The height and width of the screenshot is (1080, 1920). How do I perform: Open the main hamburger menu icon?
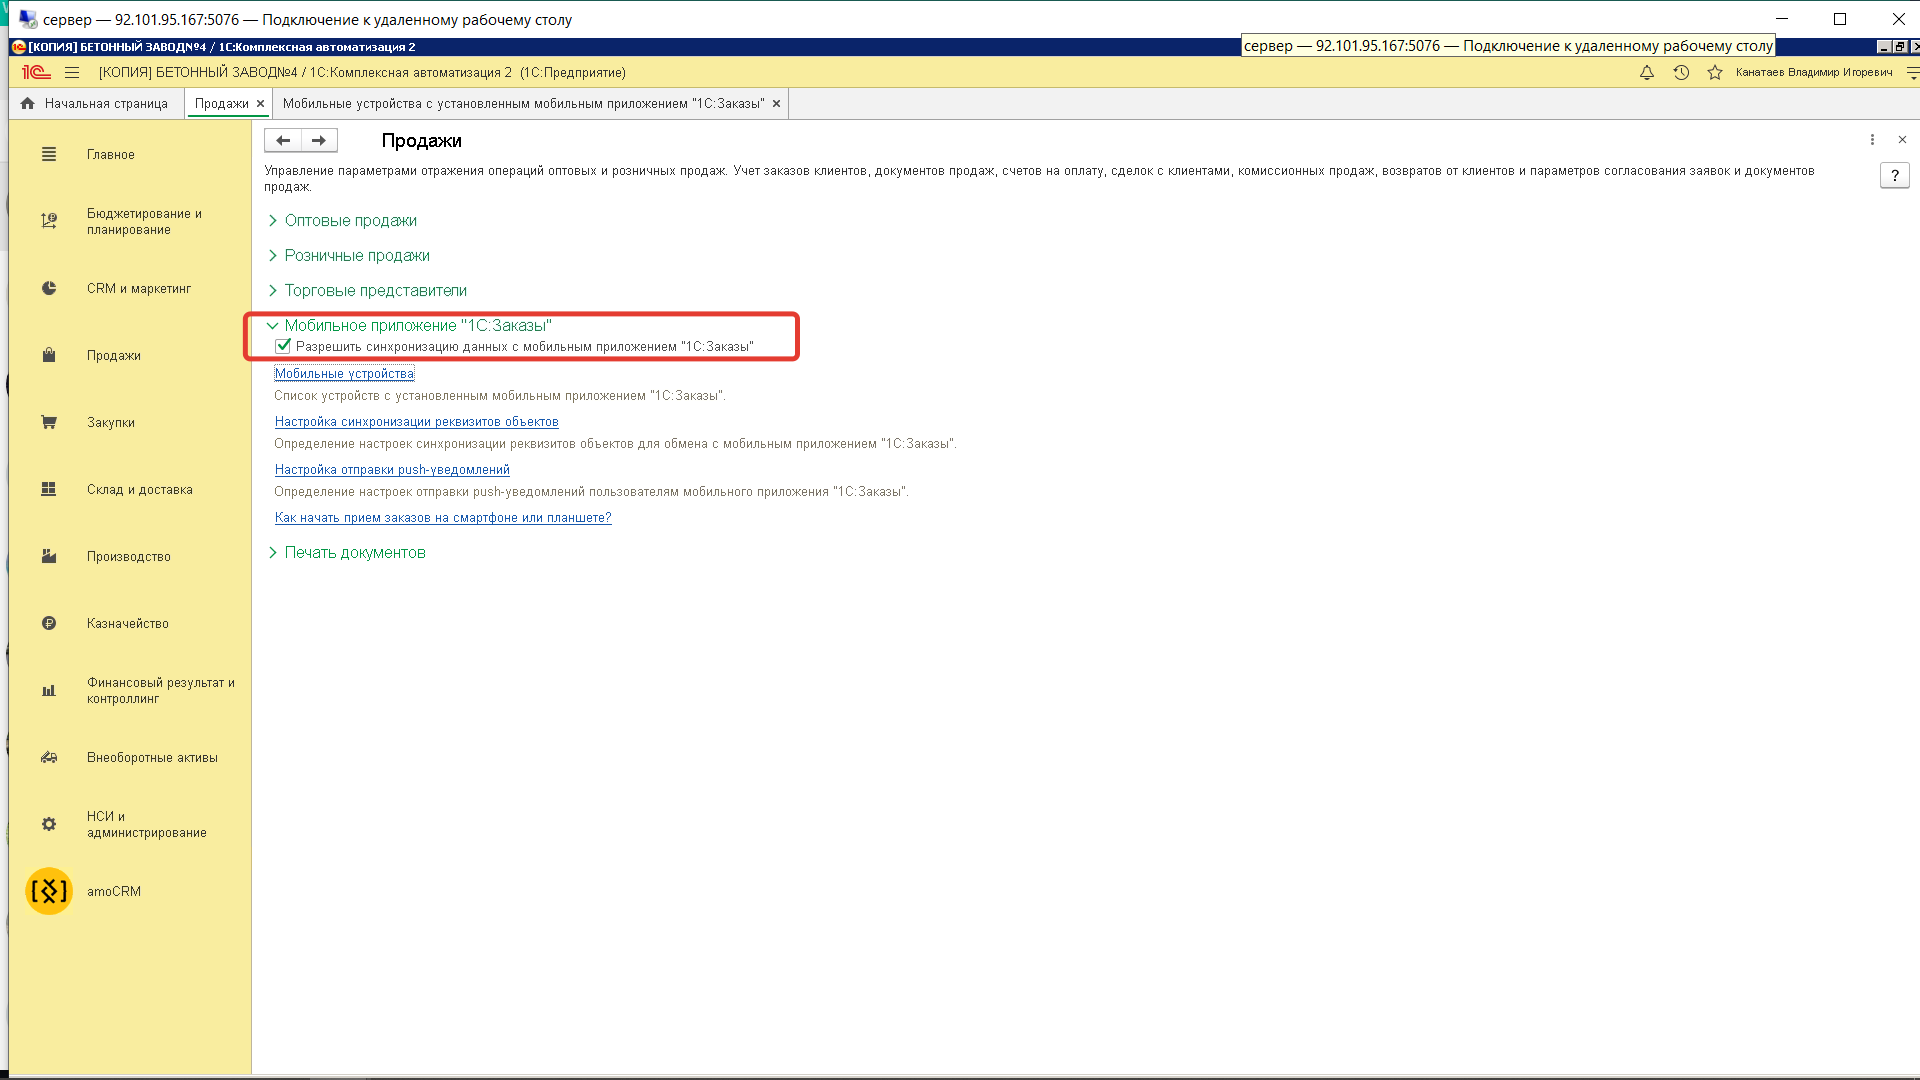click(x=72, y=73)
